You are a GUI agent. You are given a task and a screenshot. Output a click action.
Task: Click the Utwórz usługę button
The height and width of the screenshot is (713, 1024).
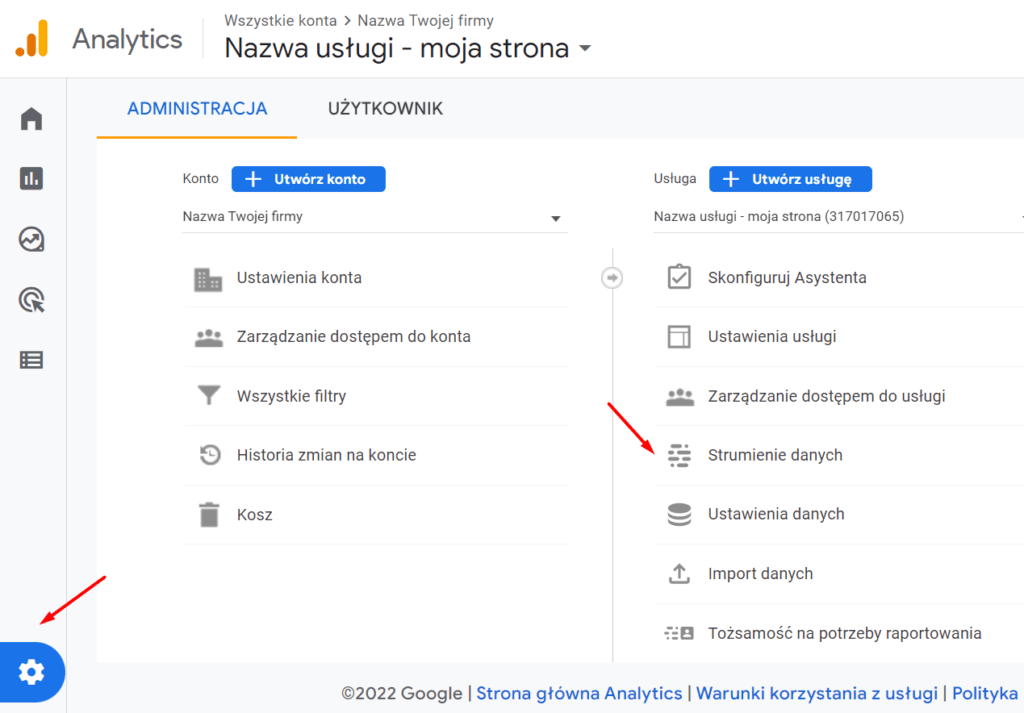point(790,179)
